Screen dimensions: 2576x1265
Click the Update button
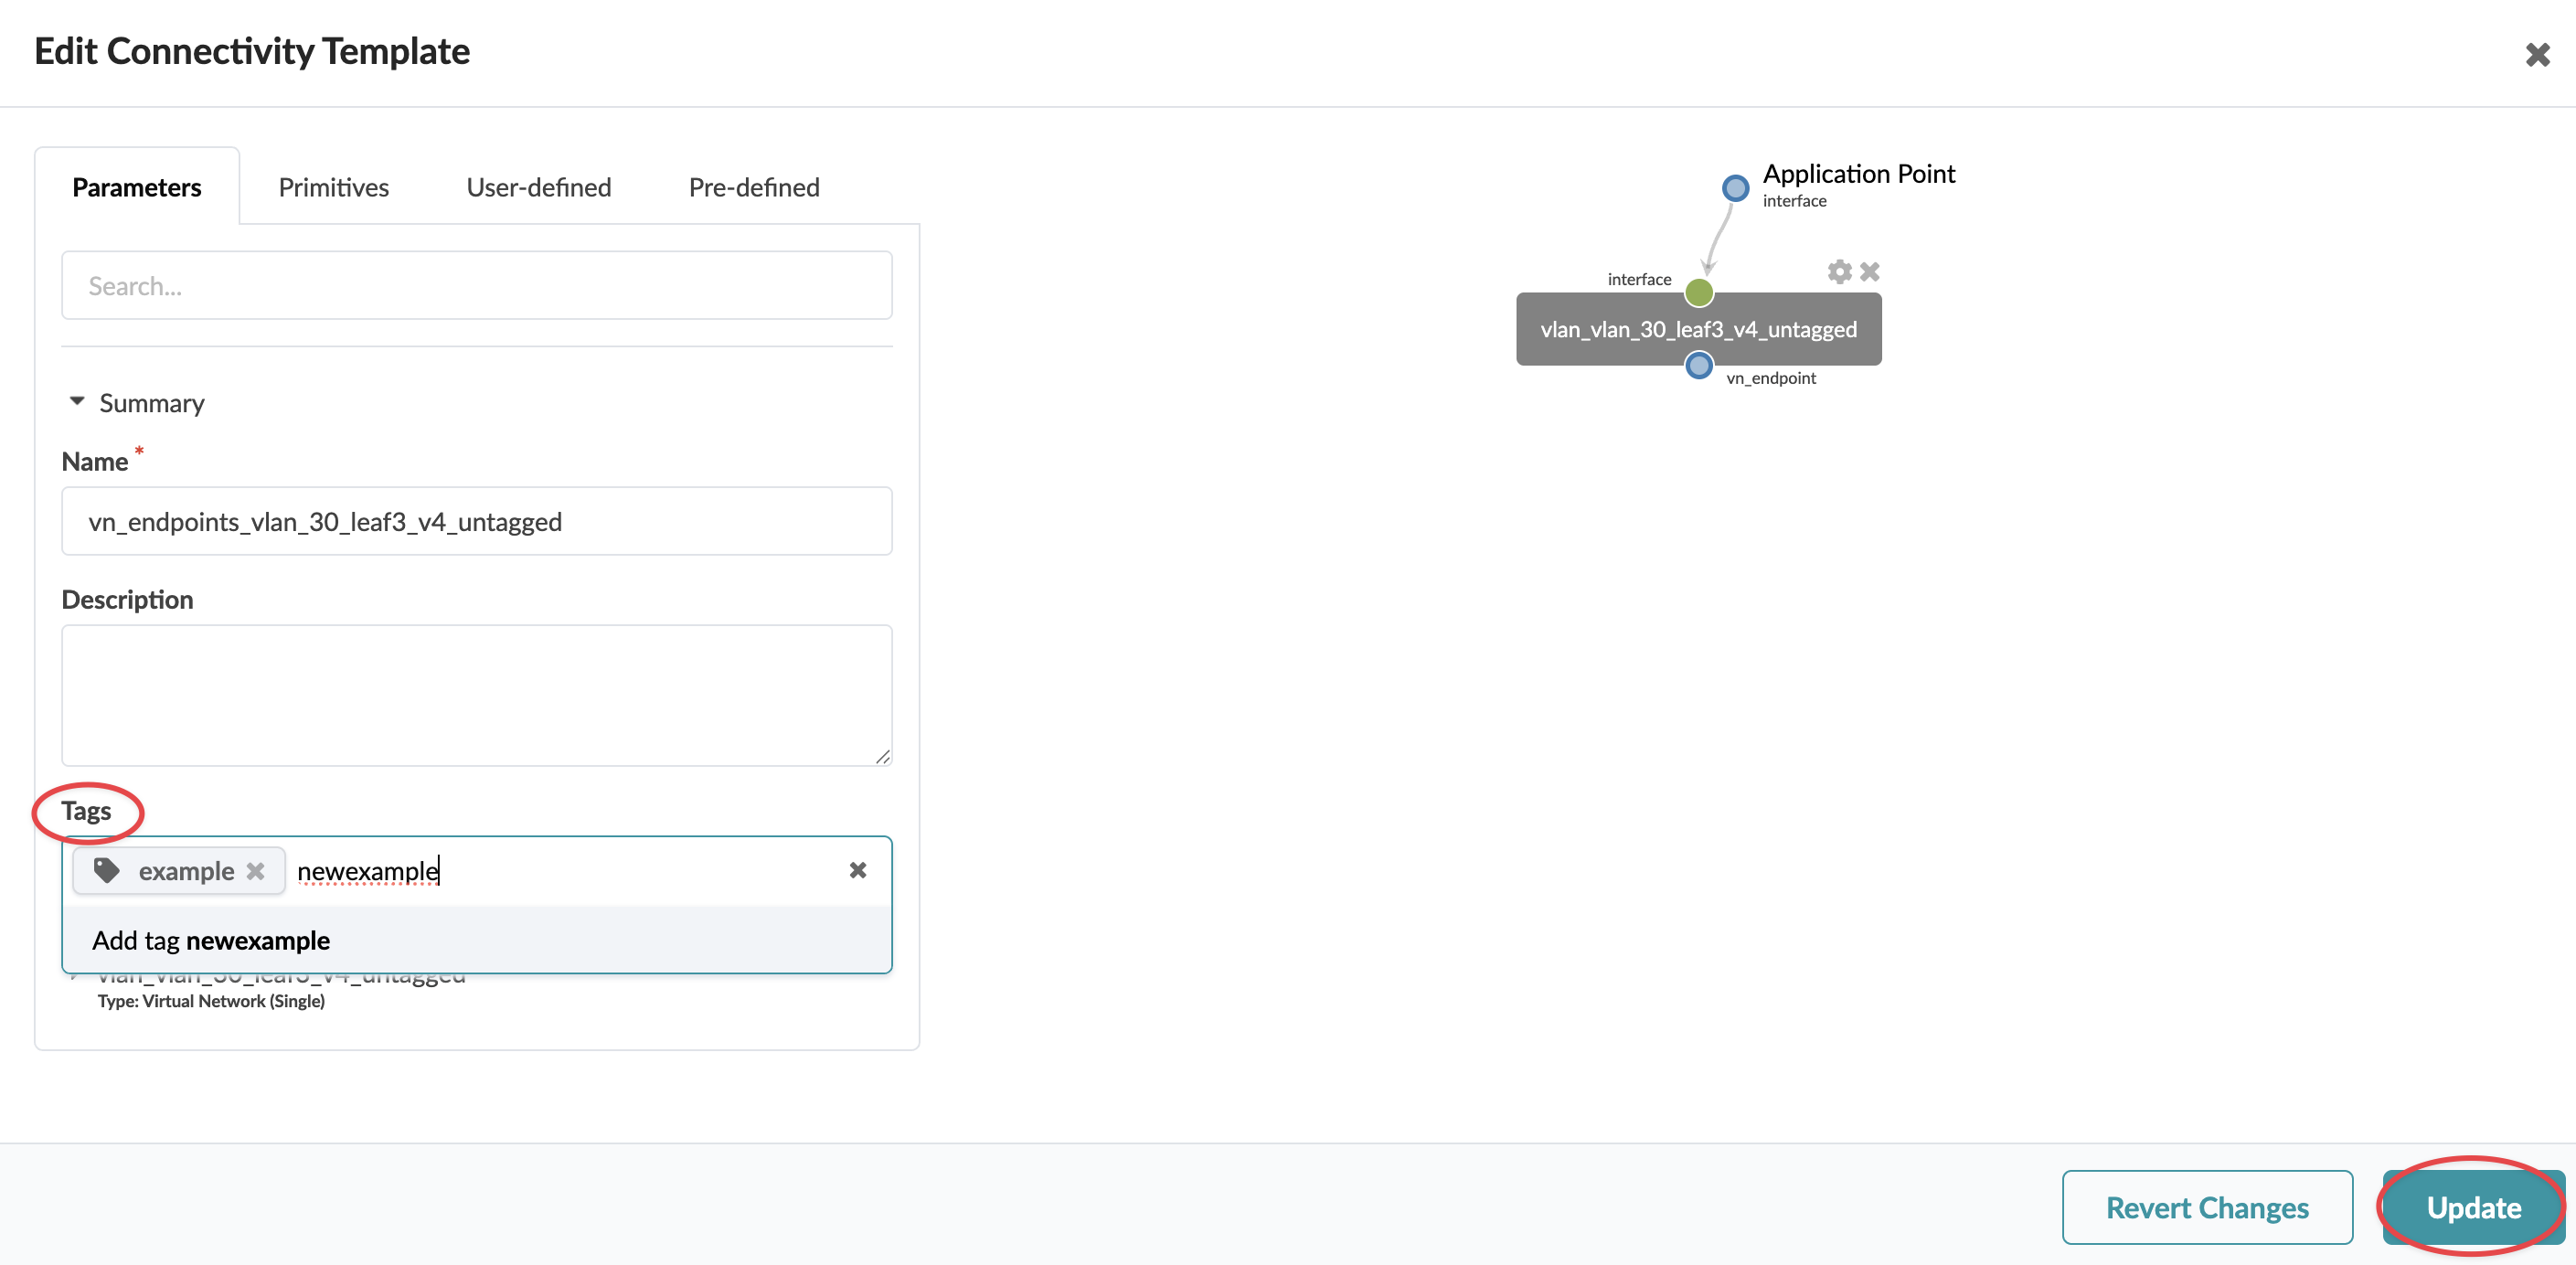[2472, 1207]
